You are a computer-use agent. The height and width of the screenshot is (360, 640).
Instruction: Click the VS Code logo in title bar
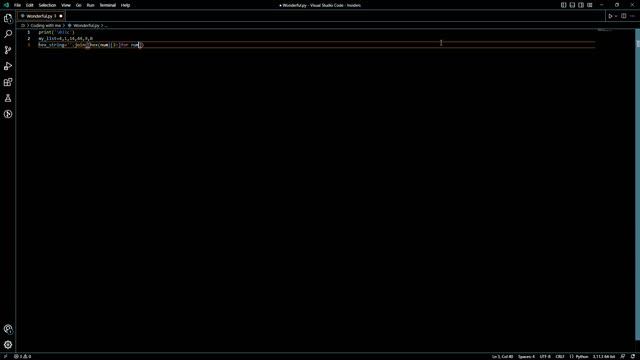click(x=6, y=5)
